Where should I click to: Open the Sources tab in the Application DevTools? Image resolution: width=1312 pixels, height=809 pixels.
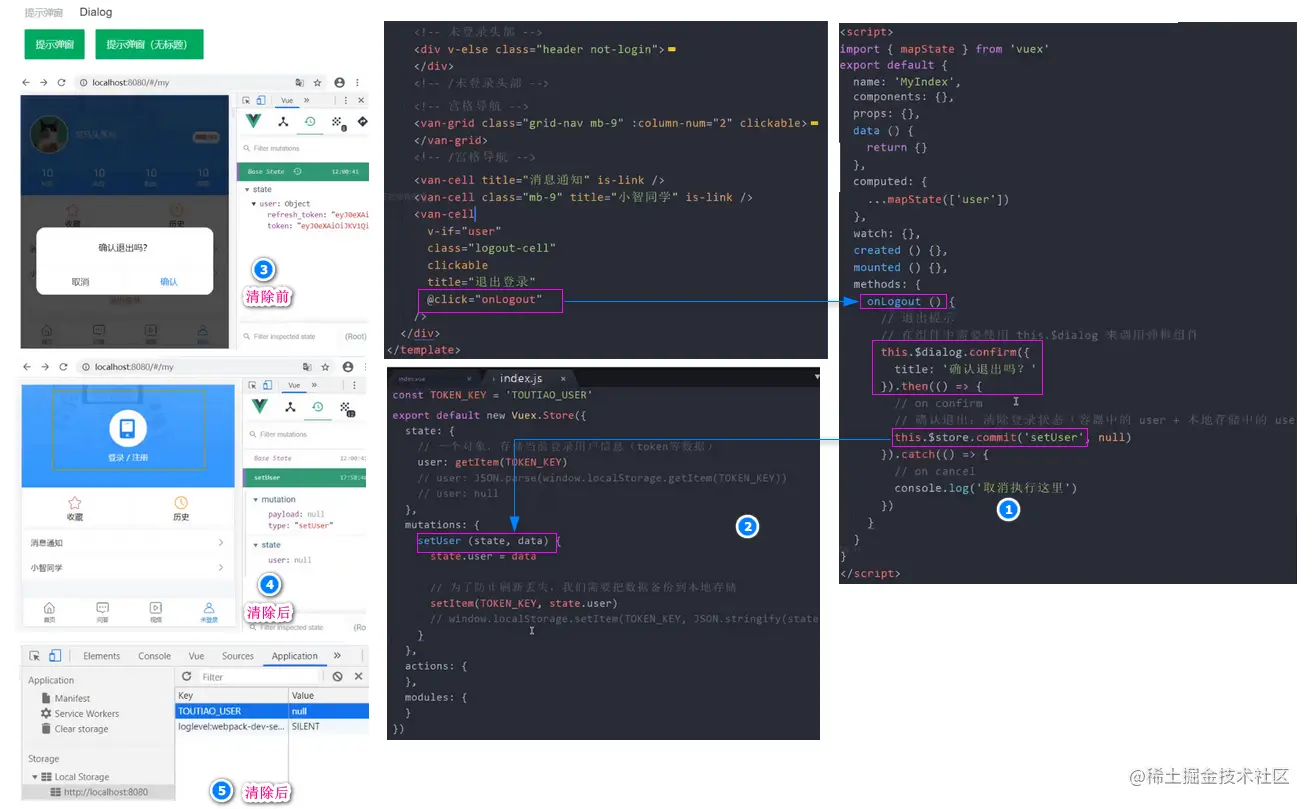point(238,656)
